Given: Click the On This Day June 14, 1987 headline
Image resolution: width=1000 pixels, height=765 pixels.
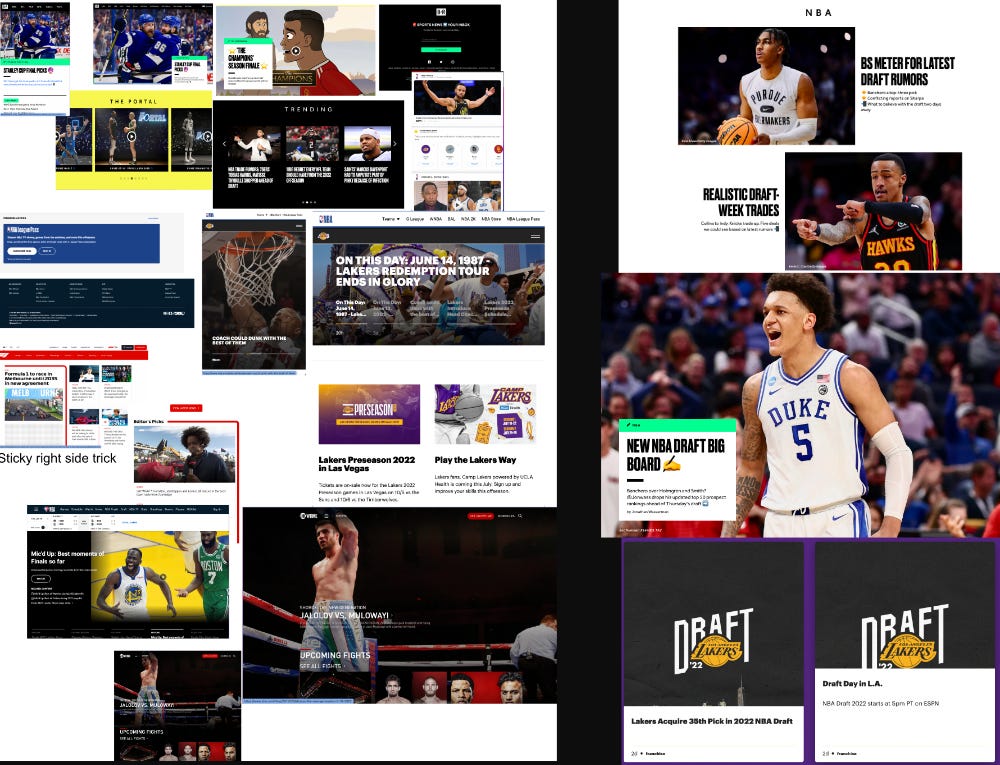Looking at the screenshot, I should (x=412, y=271).
